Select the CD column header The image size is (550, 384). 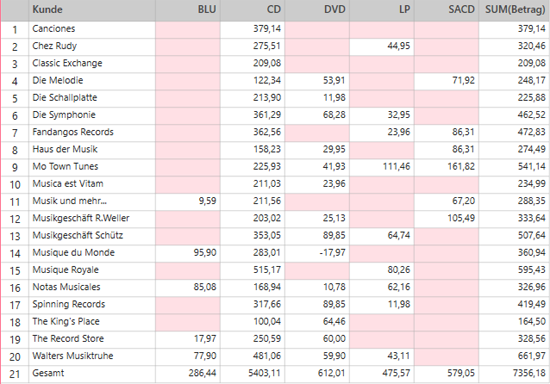coord(253,10)
